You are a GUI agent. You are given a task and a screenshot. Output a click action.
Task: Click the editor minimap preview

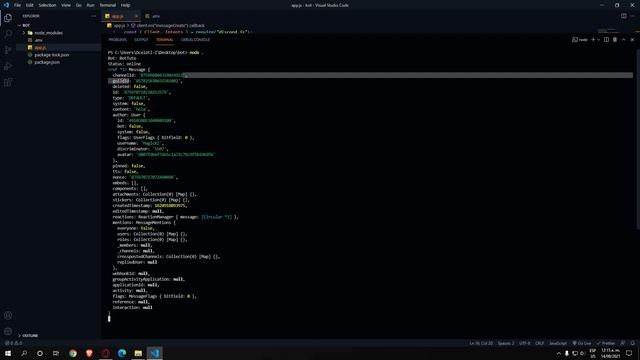(x=608, y=31)
